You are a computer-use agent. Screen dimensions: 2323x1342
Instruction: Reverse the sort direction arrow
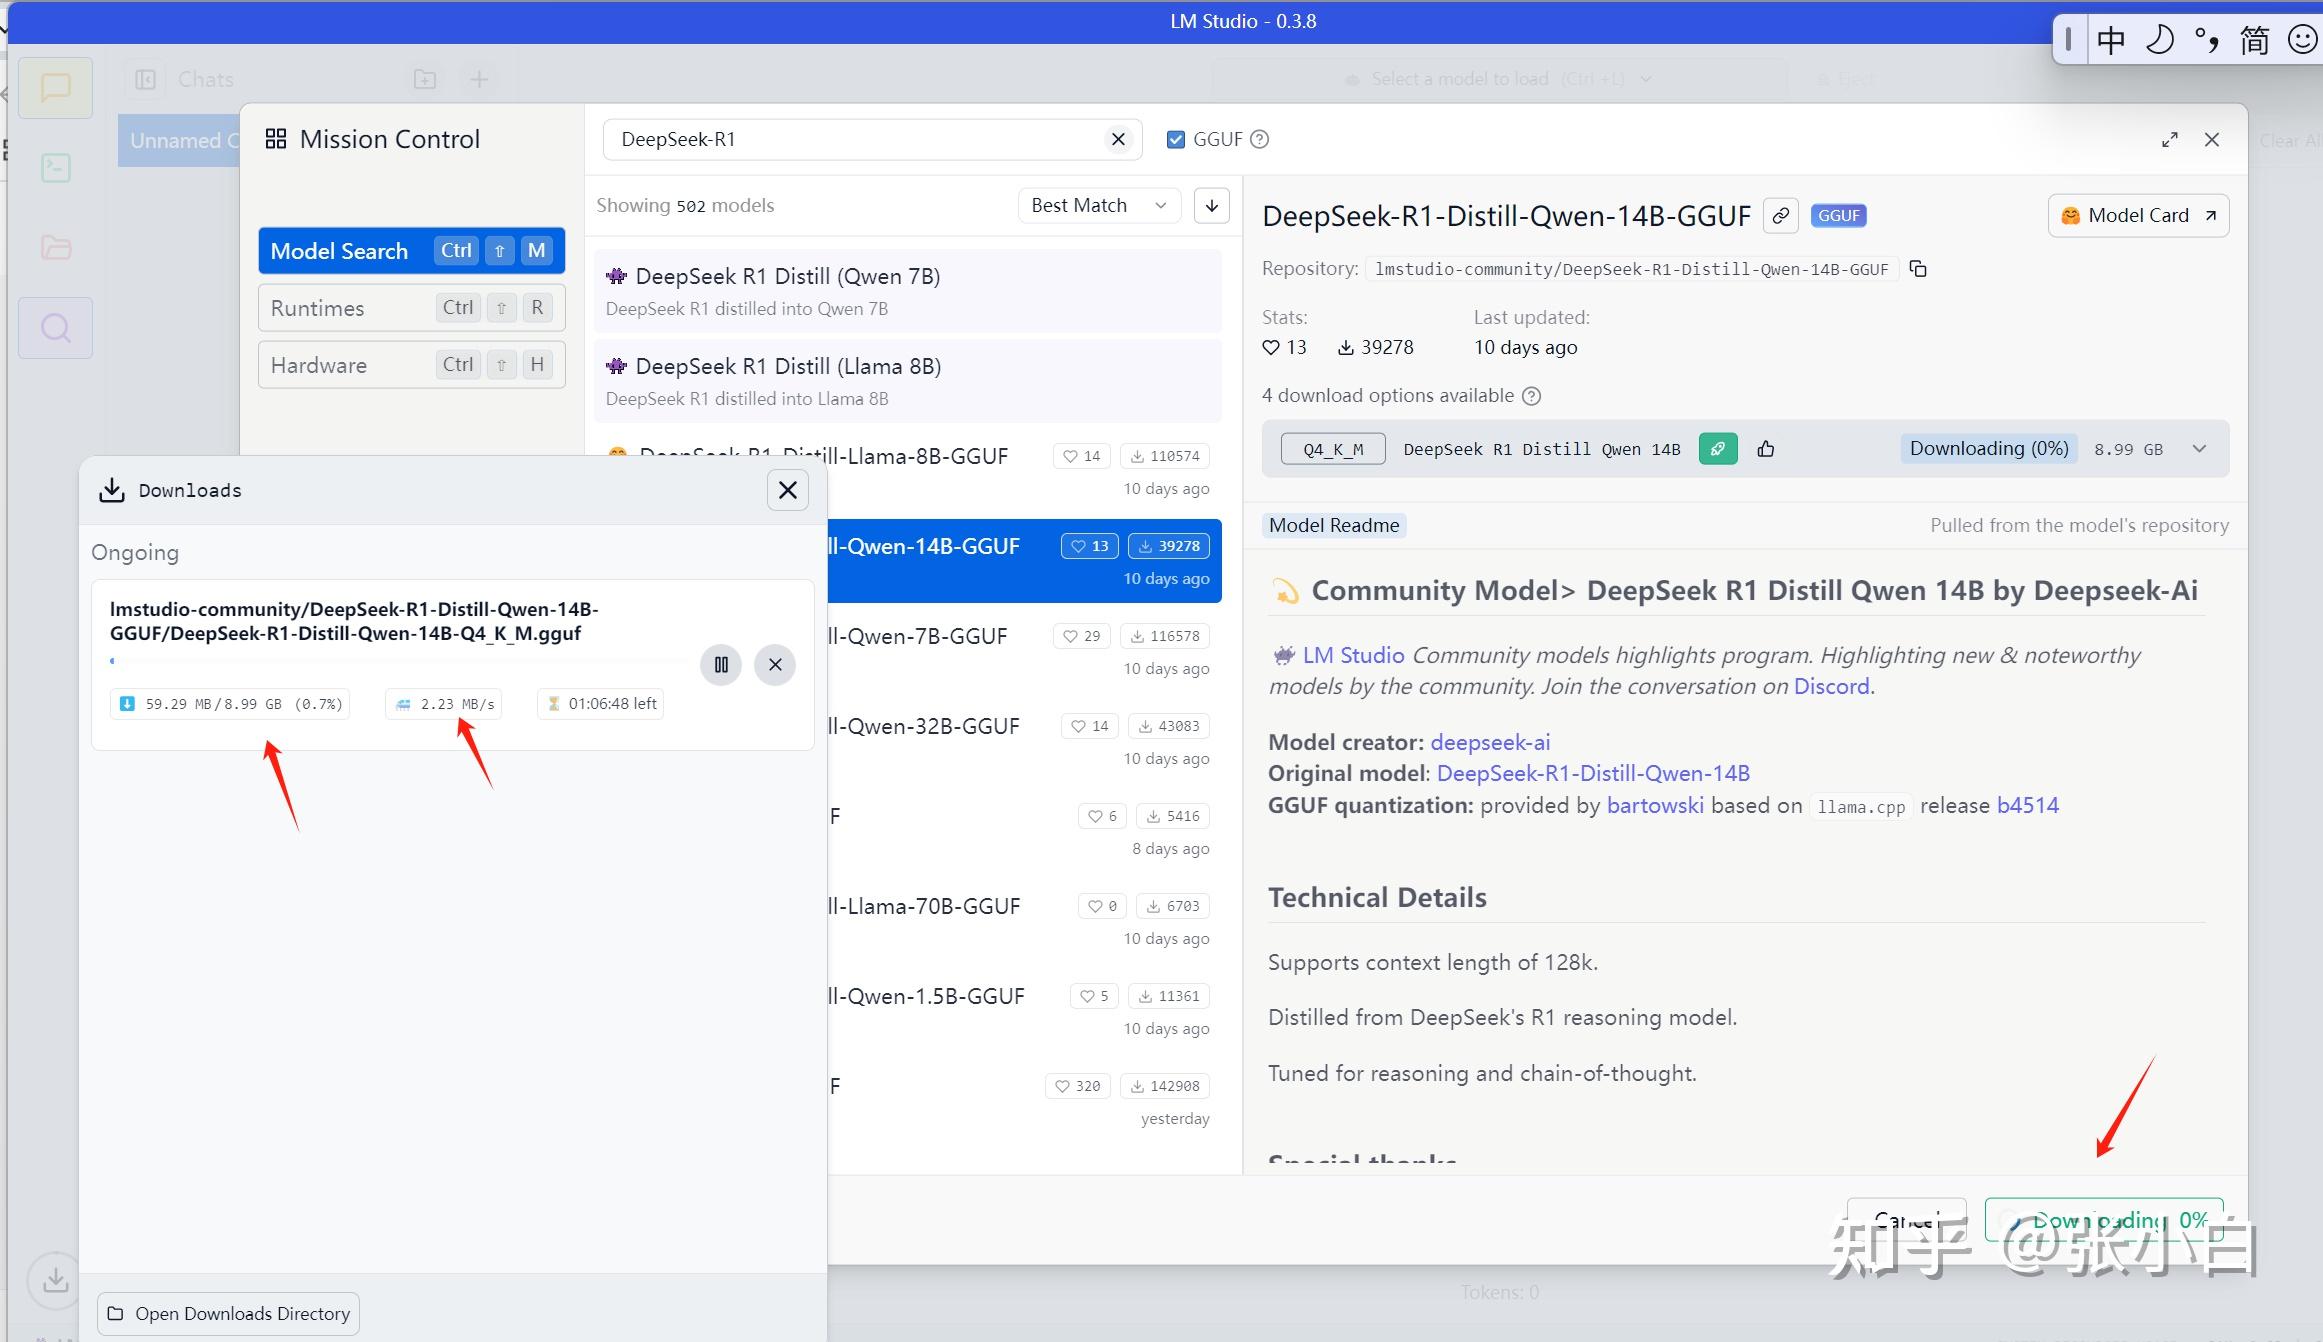(x=1211, y=206)
